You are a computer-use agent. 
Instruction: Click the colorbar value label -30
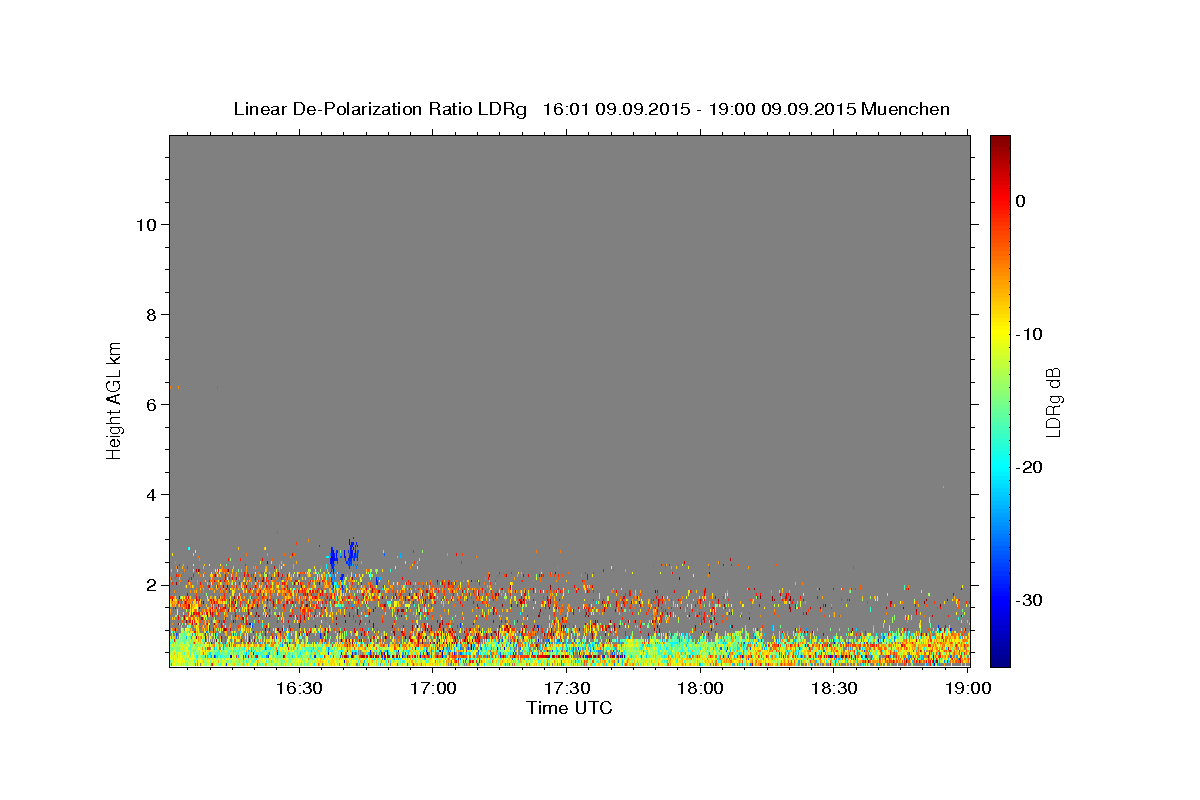tap(1029, 600)
